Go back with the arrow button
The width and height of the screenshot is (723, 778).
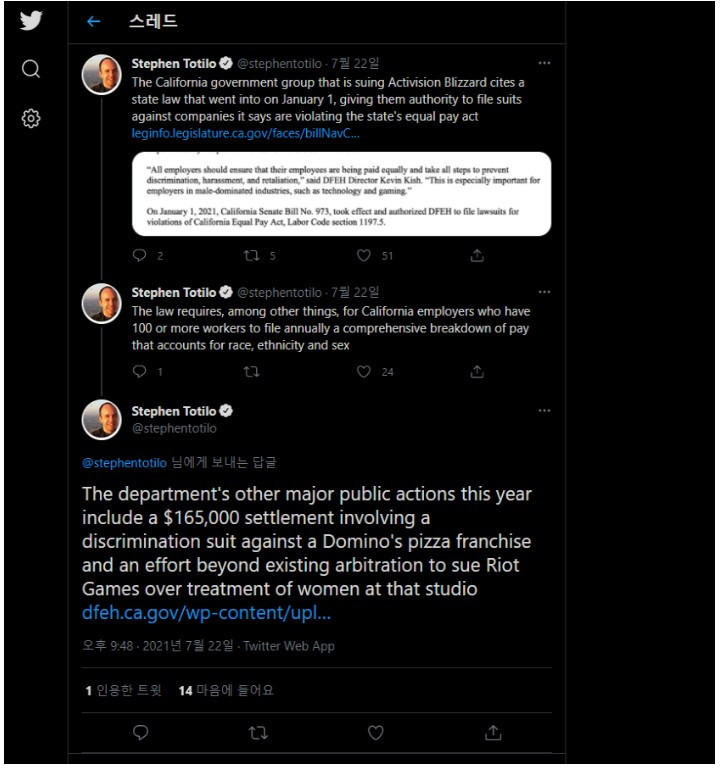click(94, 22)
